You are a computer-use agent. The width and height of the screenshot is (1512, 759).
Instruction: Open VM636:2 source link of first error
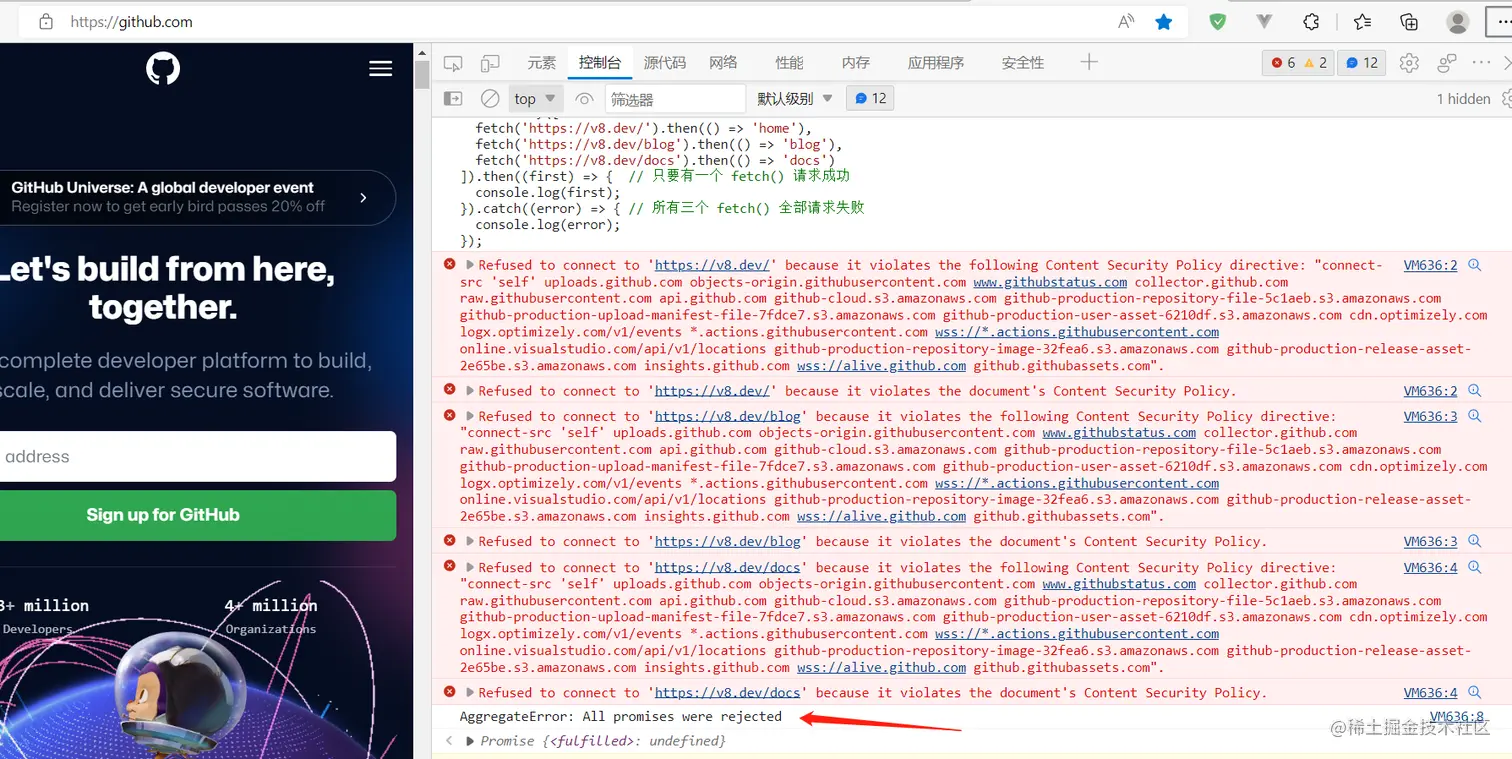tap(1430, 265)
